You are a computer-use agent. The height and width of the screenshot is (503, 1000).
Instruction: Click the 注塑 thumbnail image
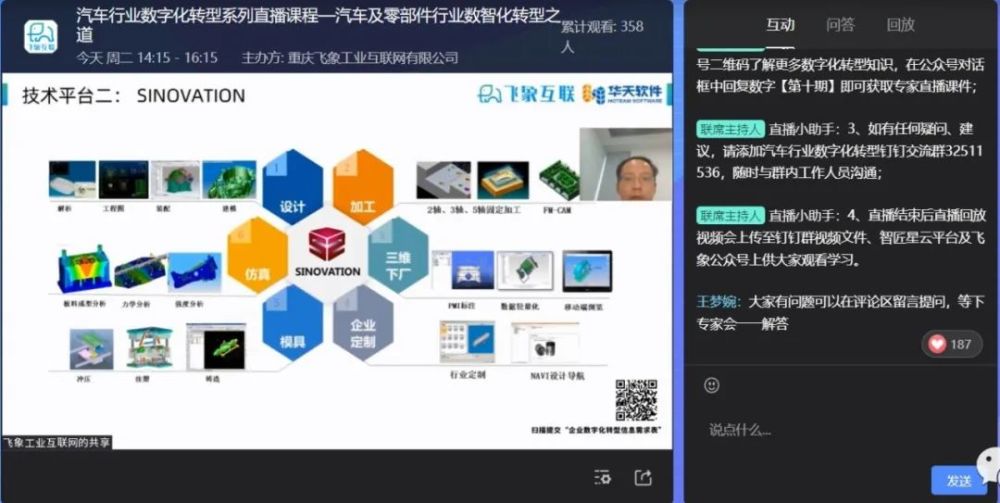[x=149, y=347]
